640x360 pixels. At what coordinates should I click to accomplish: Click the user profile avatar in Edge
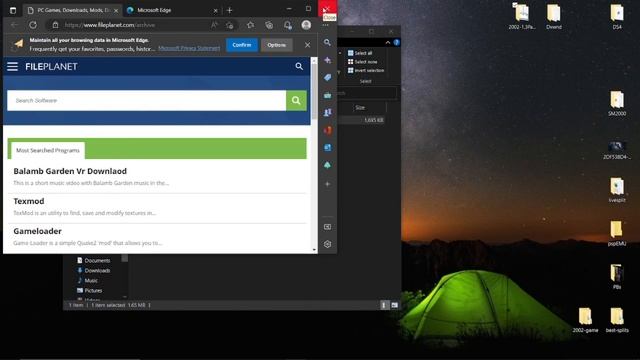click(306, 25)
